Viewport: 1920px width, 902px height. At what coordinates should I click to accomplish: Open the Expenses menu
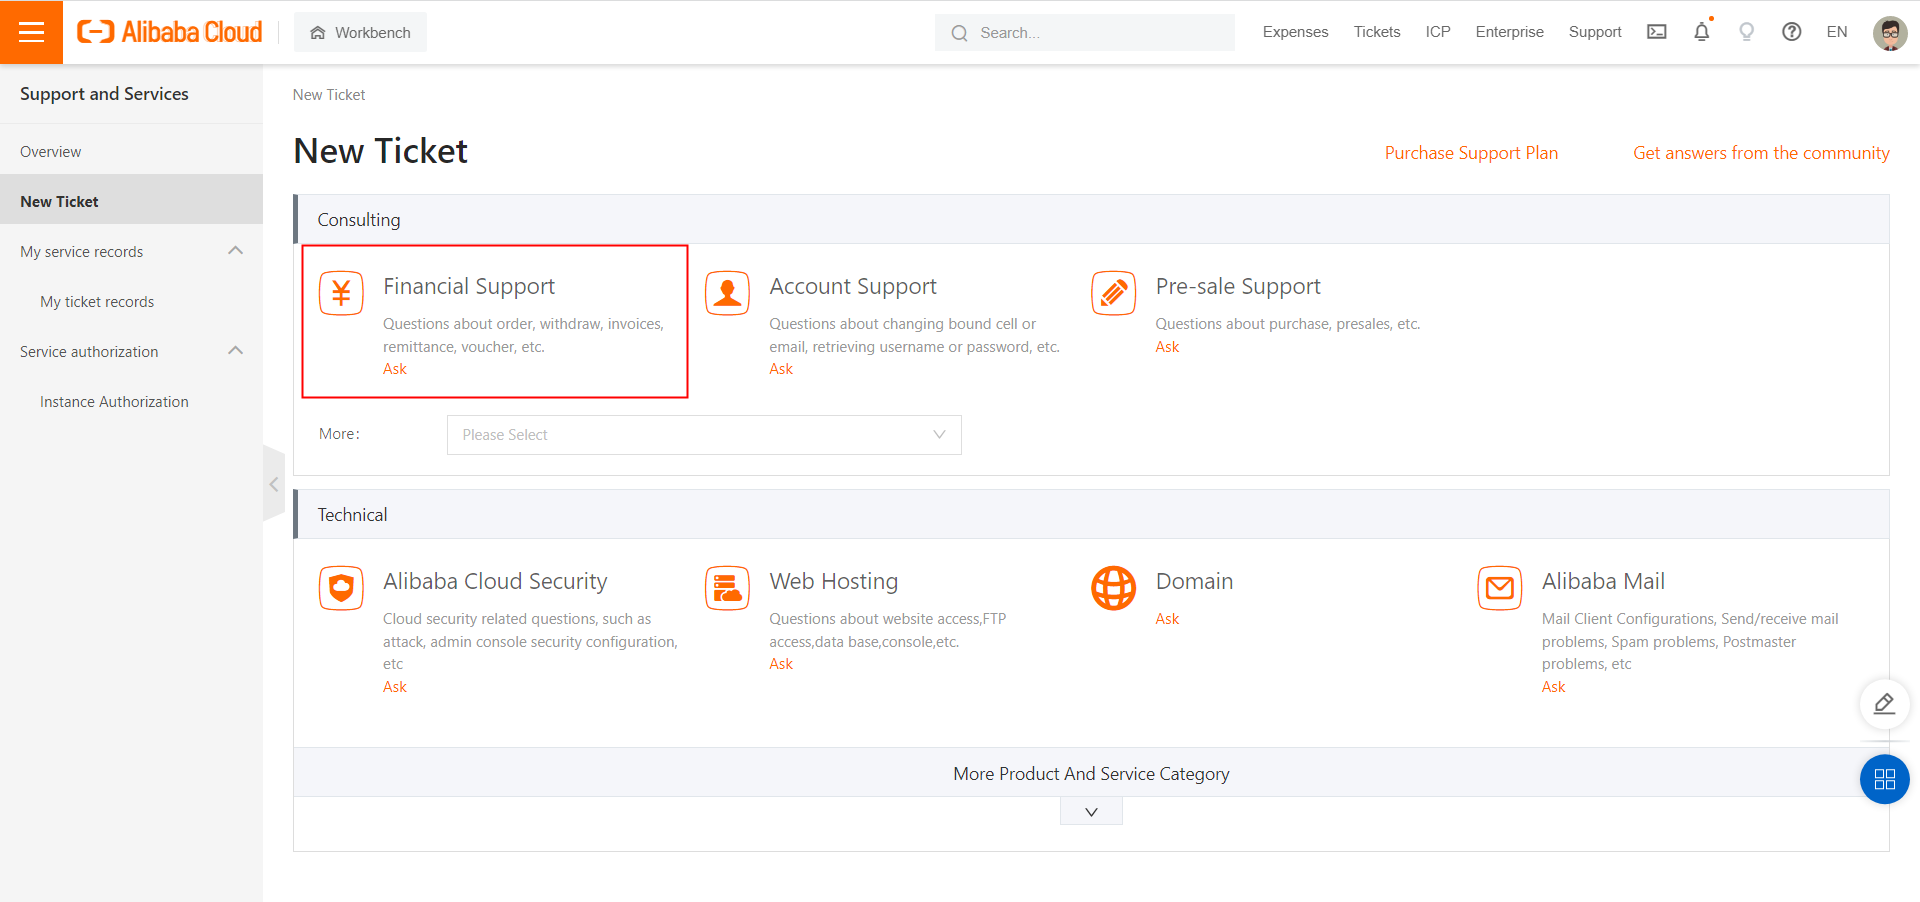(x=1295, y=32)
